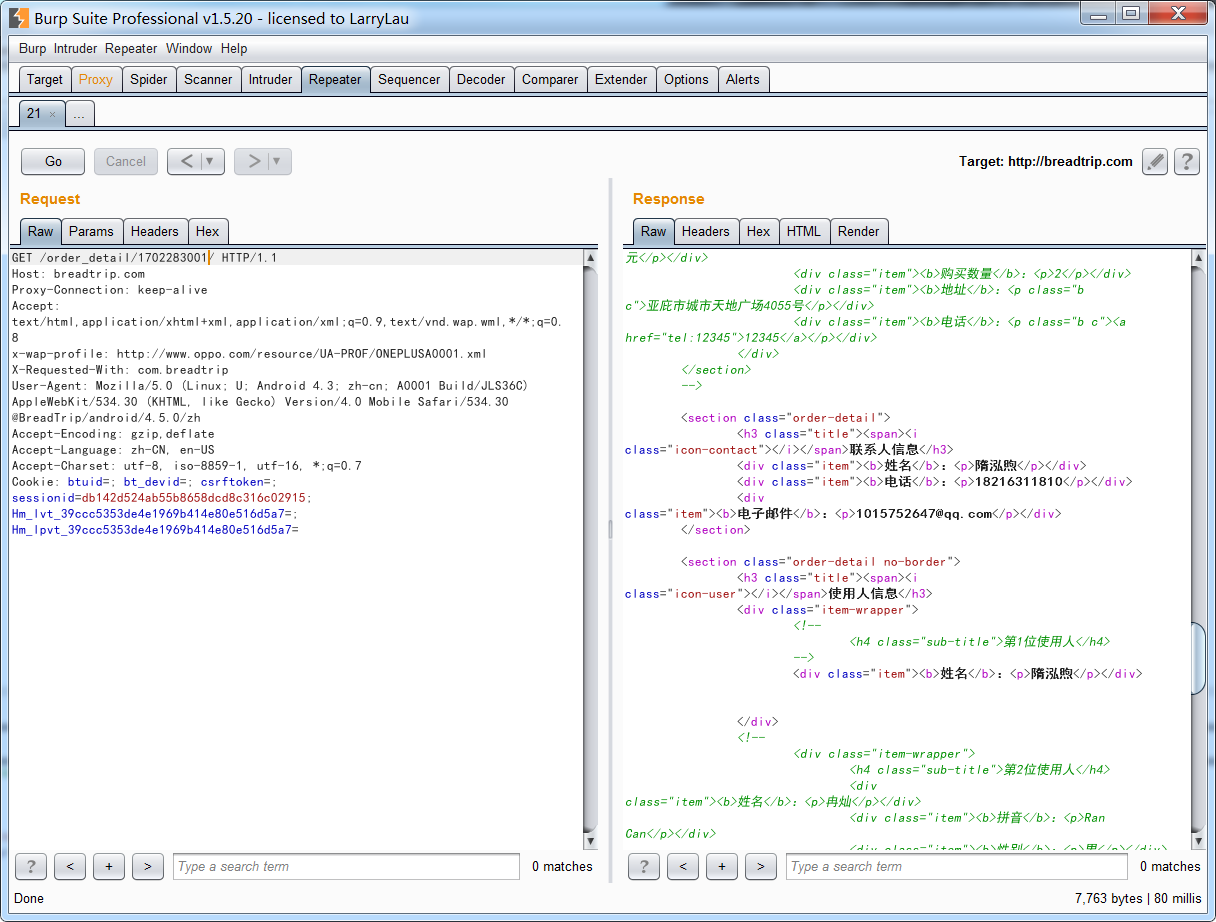Viewport: 1216px width, 922px height.
Task: Send the request with the Go button
Action: tap(54, 161)
